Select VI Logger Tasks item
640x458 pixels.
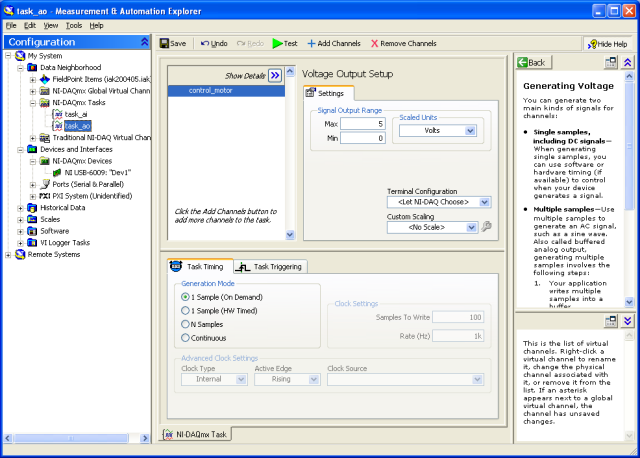tap(65, 243)
